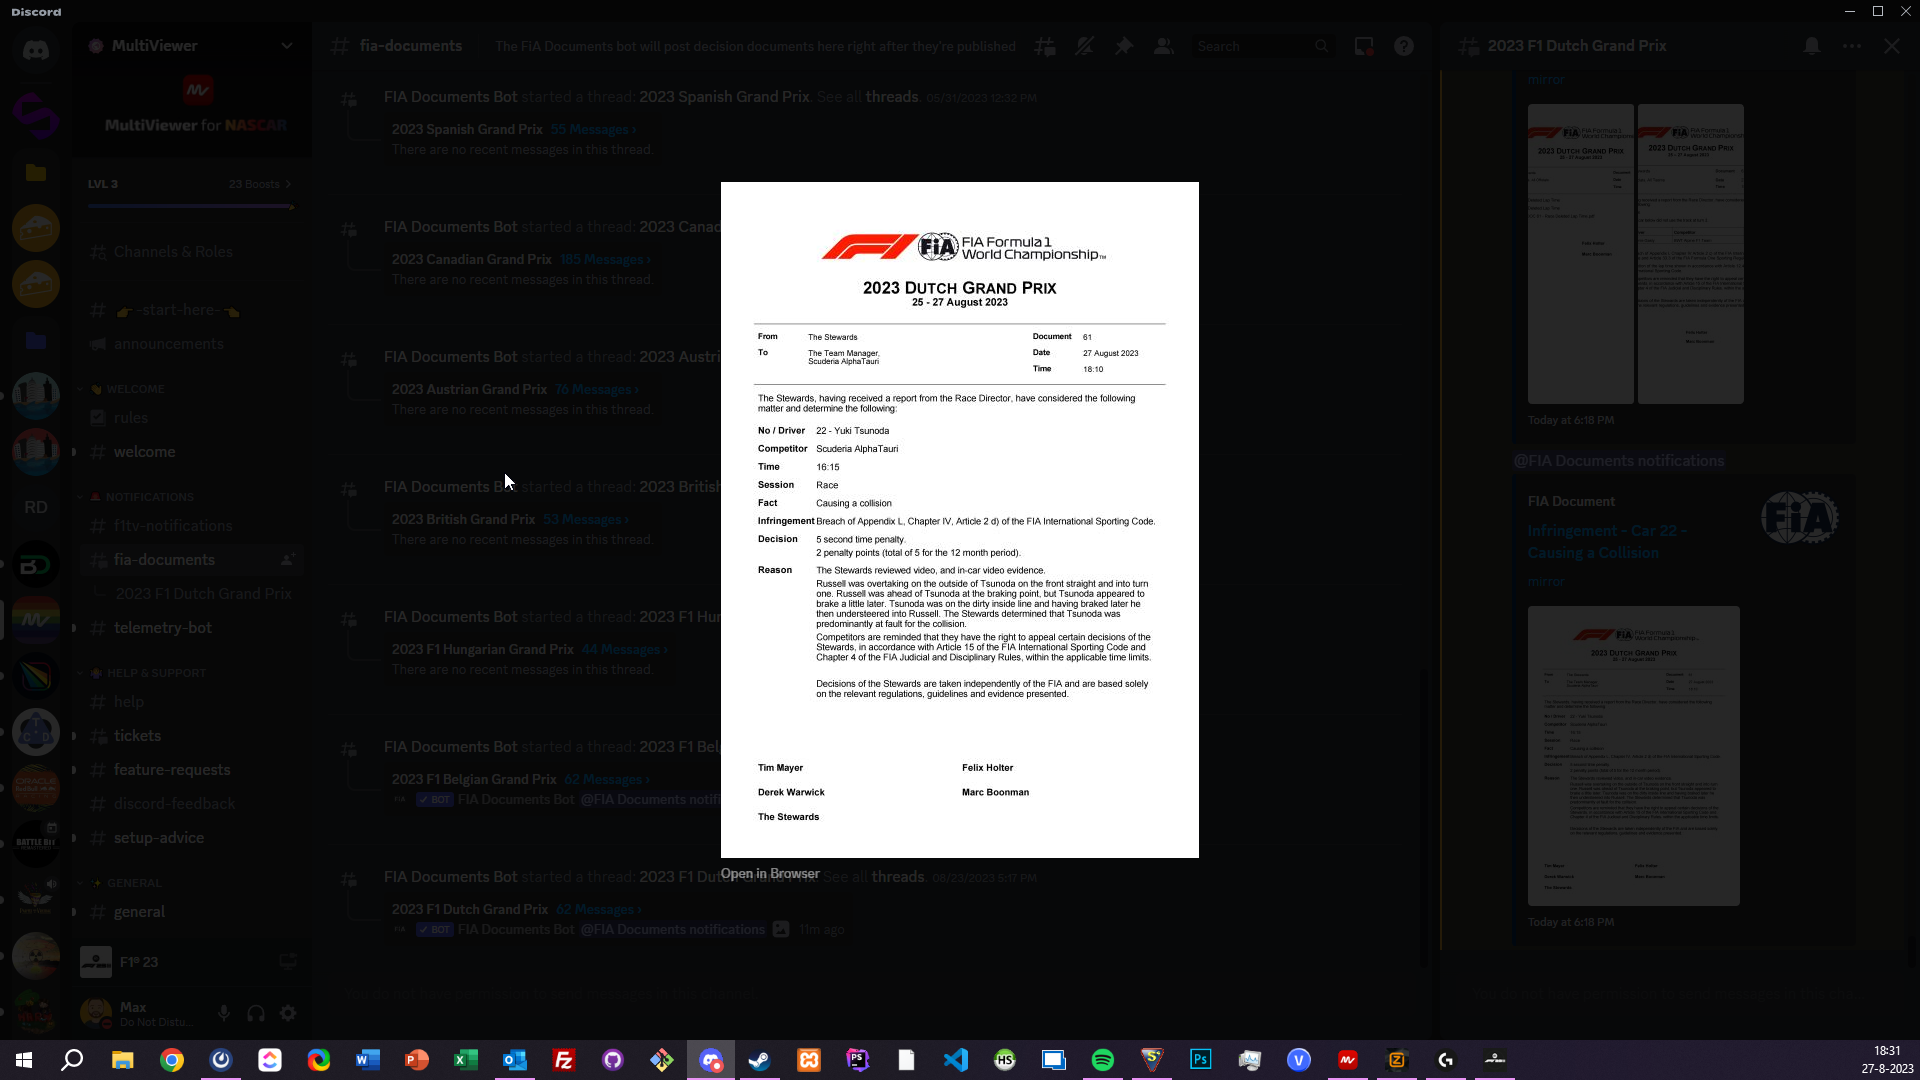
Task: Mute microphone in user panel
Action: (x=224, y=1013)
